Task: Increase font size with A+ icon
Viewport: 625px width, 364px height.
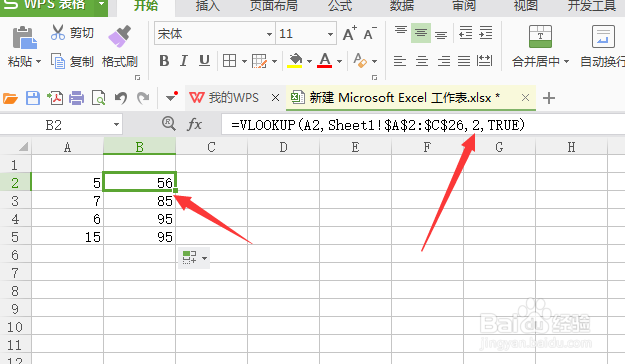Action: [350, 33]
